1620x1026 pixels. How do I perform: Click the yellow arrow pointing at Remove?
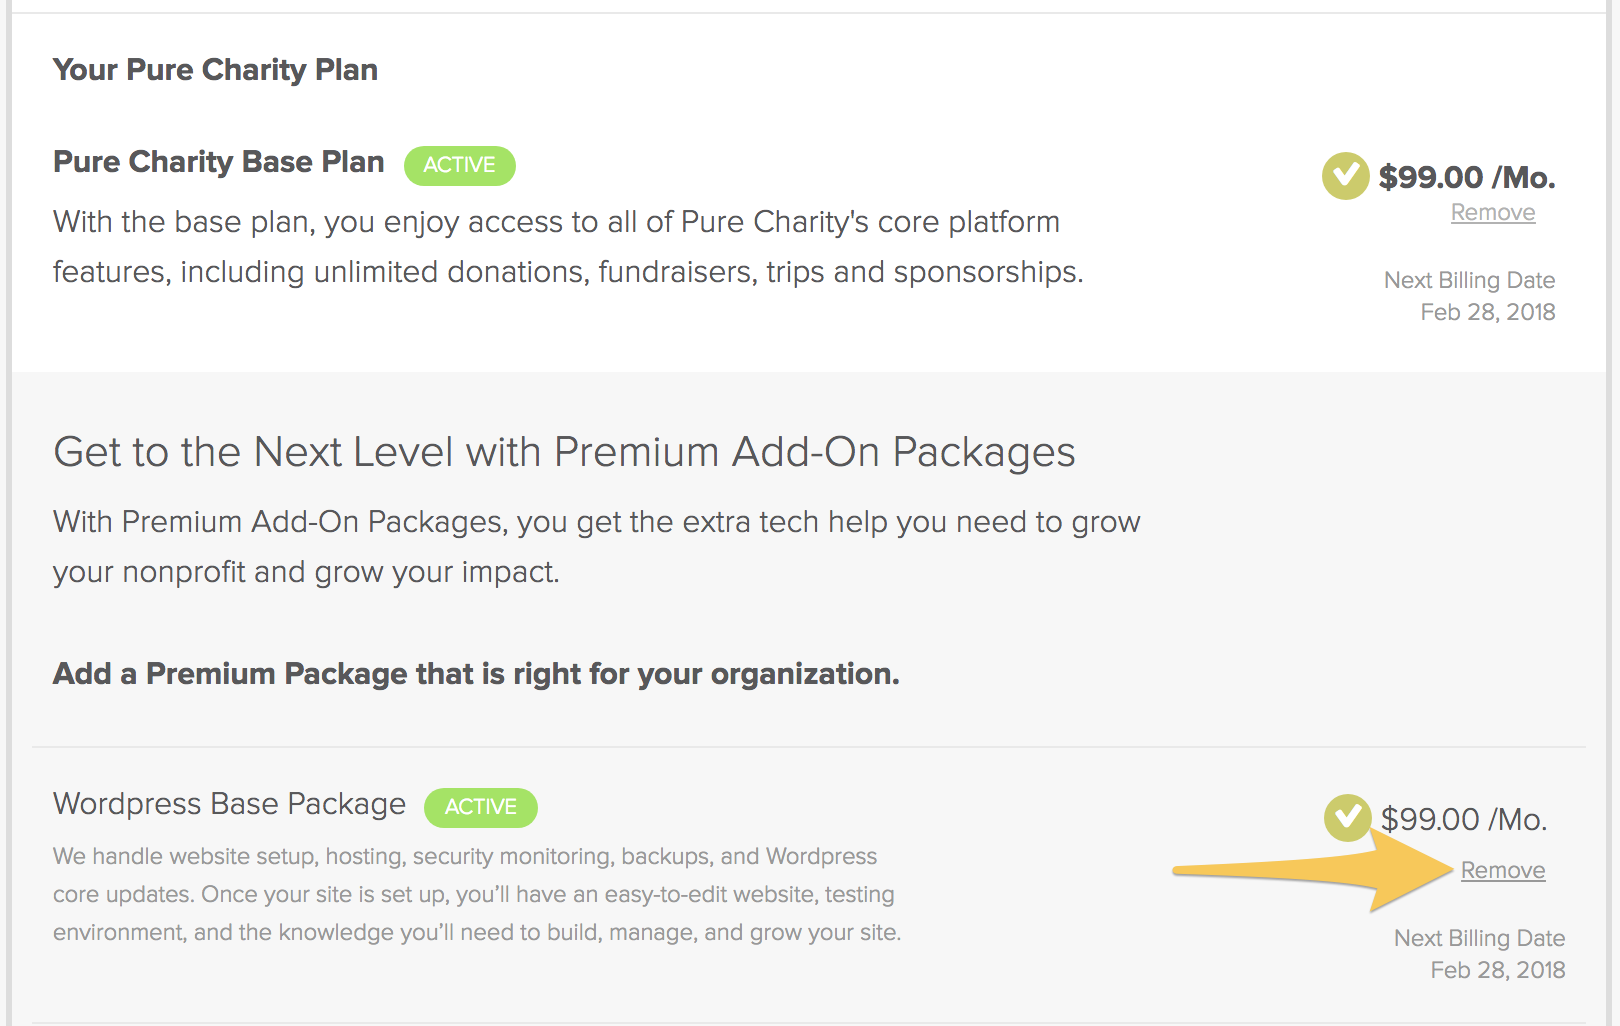pos(1313,870)
